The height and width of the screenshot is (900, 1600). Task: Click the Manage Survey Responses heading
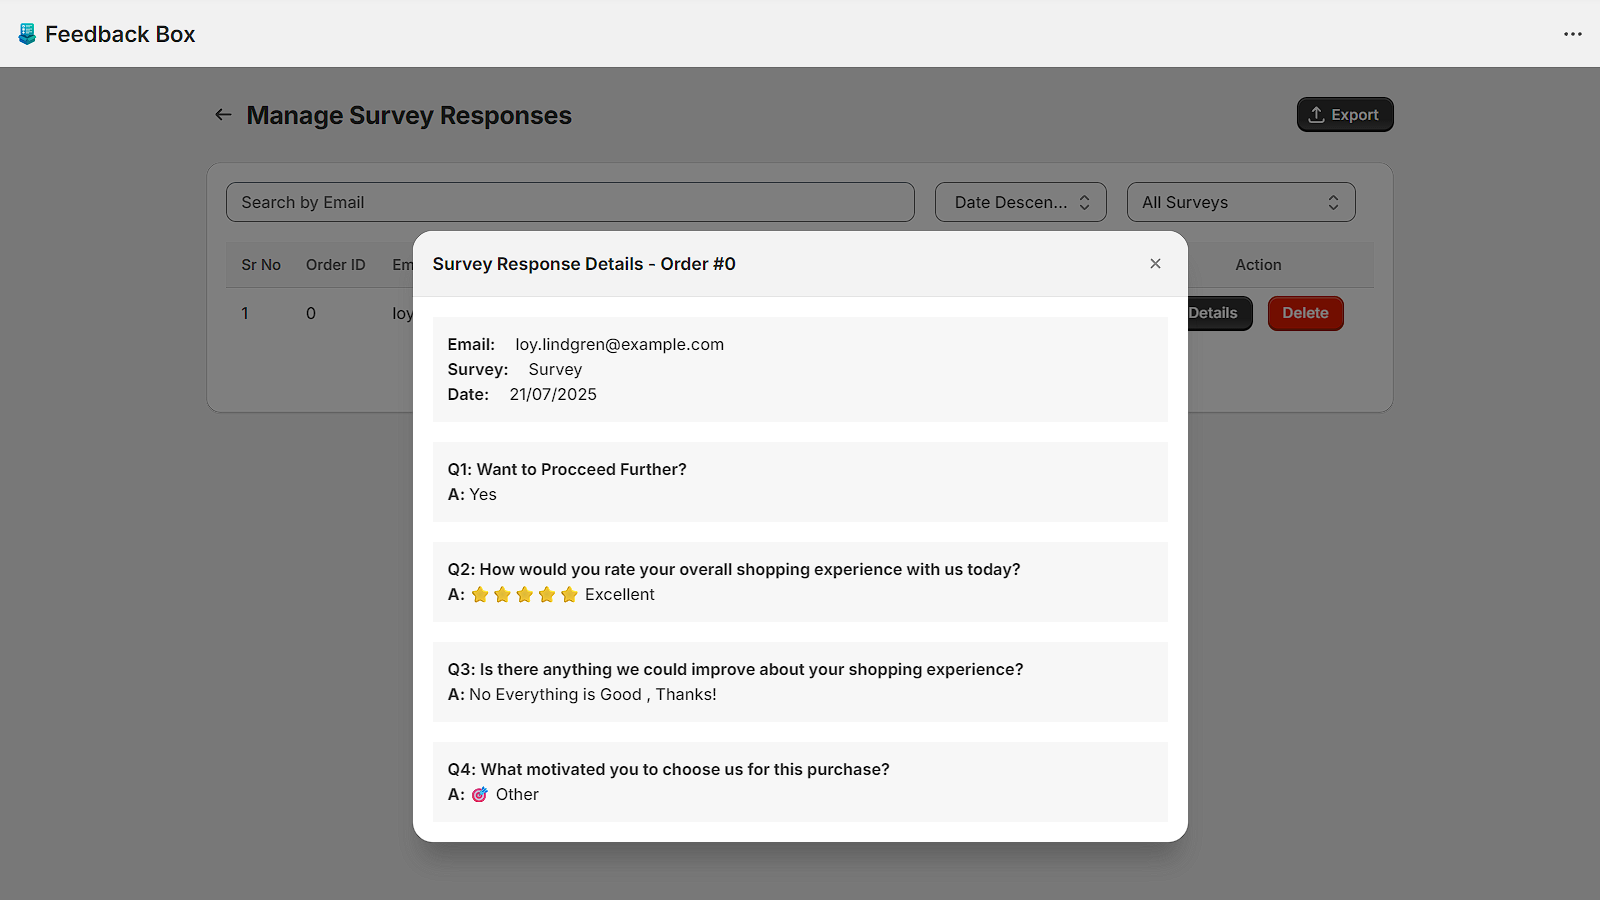(x=409, y=116)
